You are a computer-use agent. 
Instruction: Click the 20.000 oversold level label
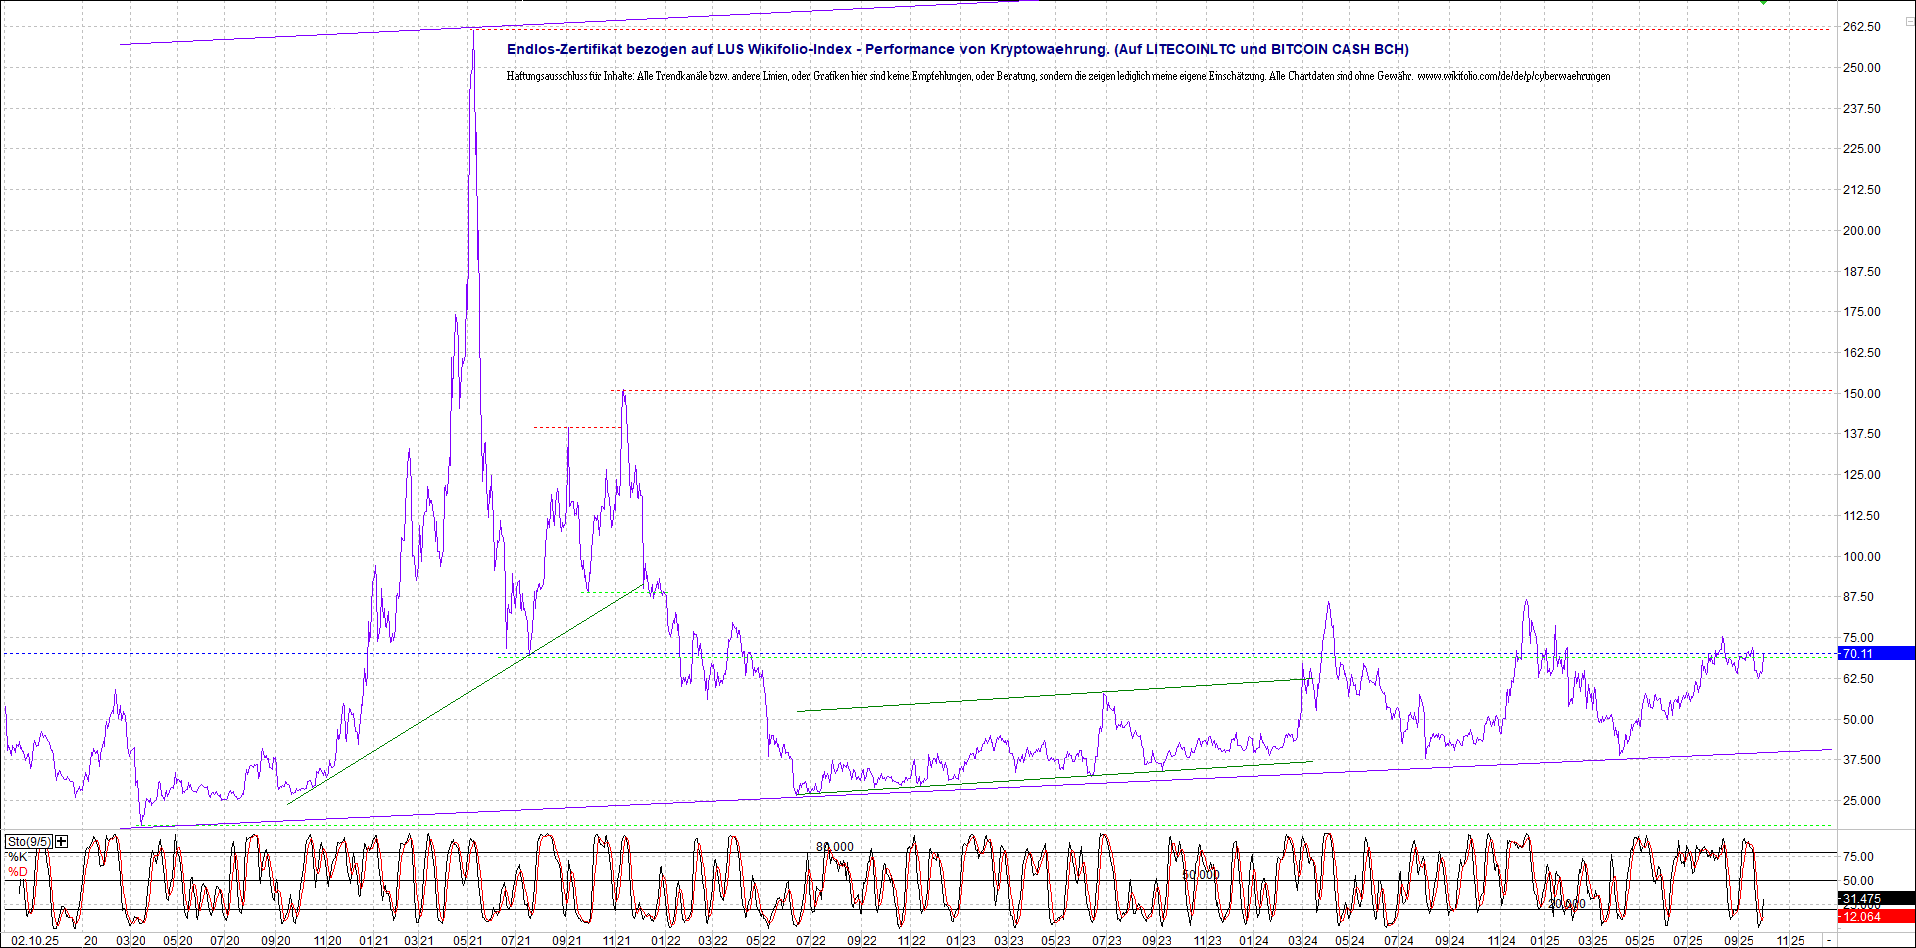tap(1566, 904)
